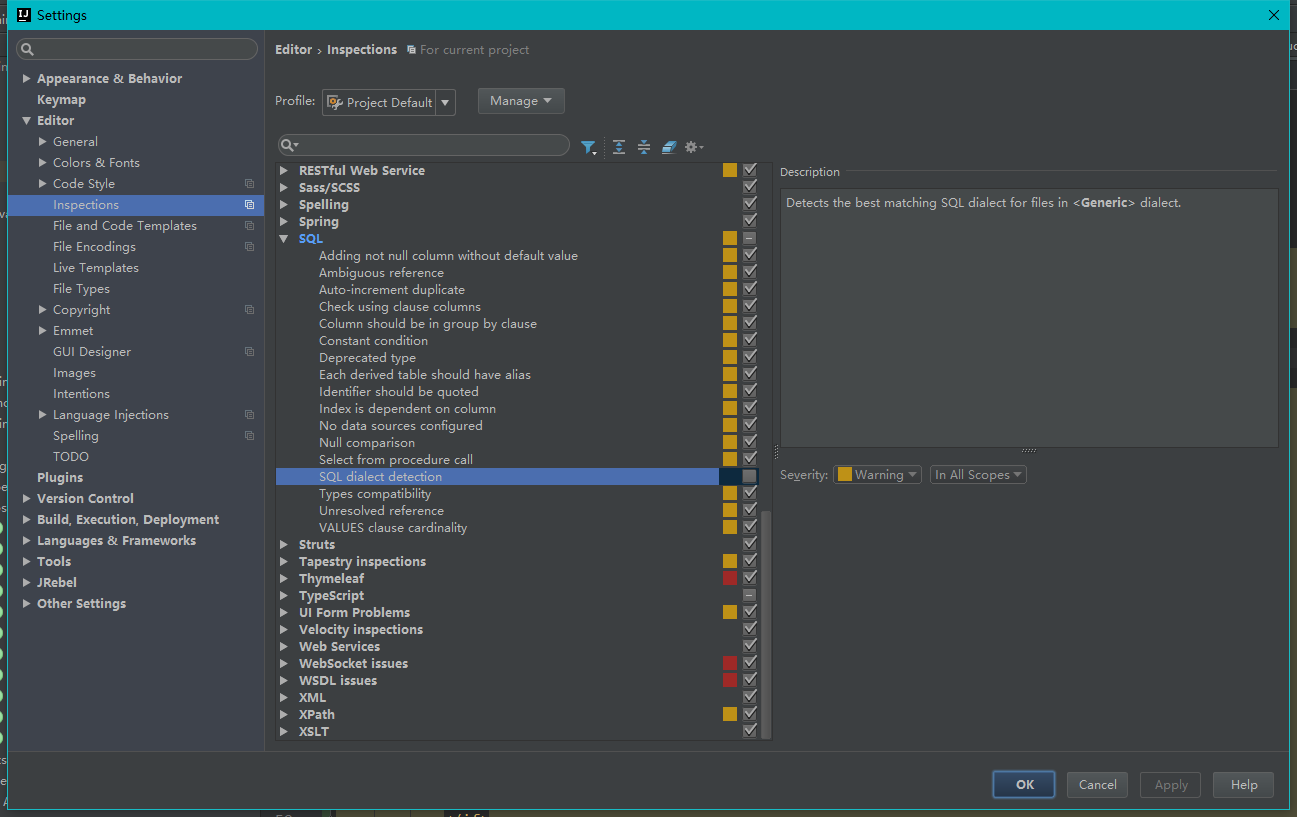The height and width of the screenshot is (817, 1297).
Task: Click the Cancel button
Action: pos(1097,785)
